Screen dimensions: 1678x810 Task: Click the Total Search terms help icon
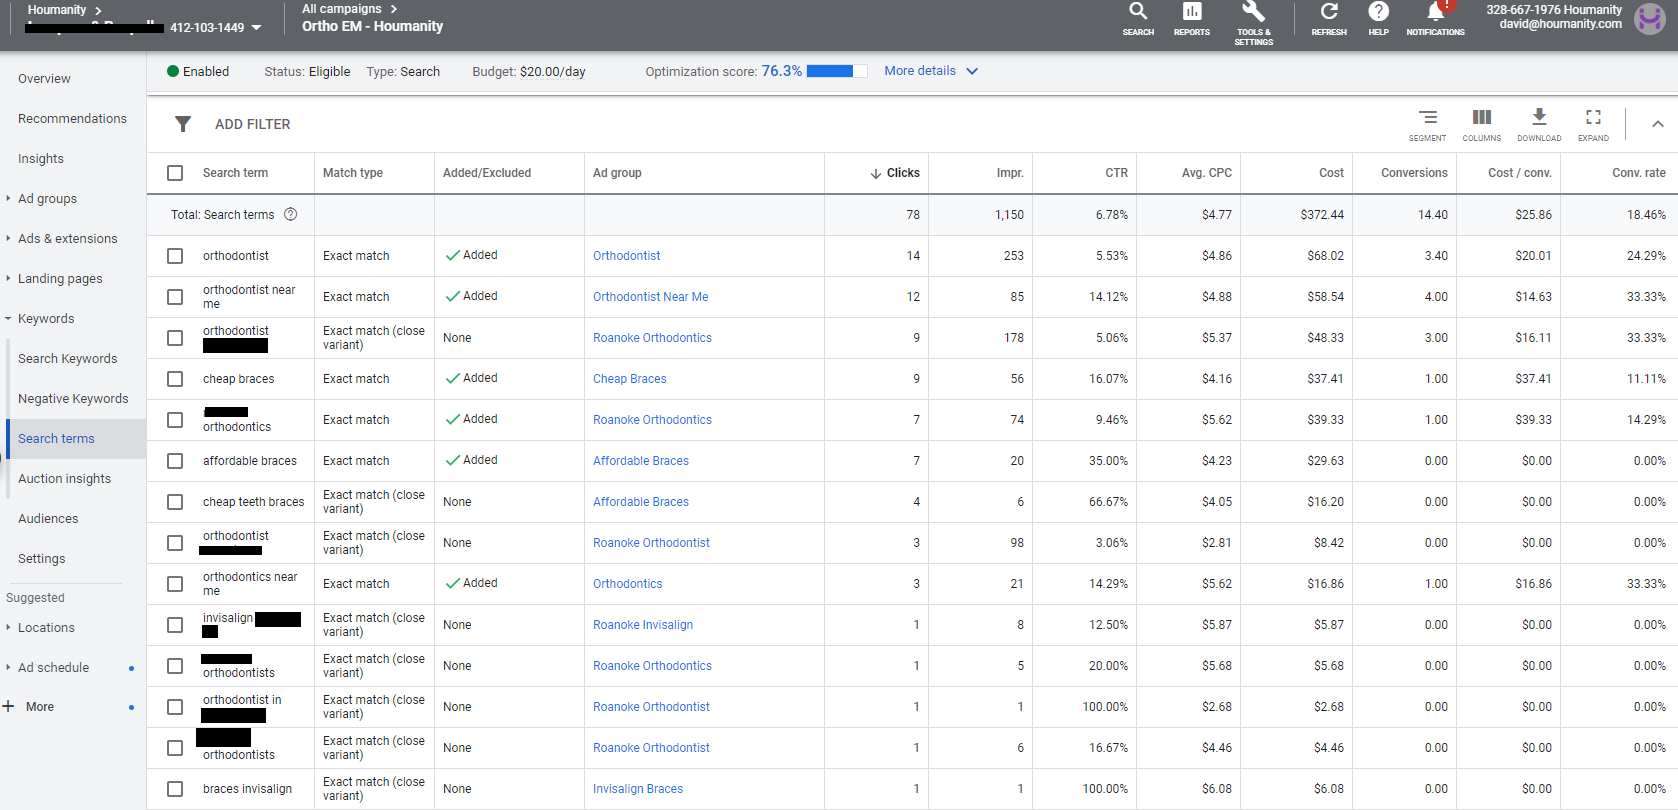[291, 214]
